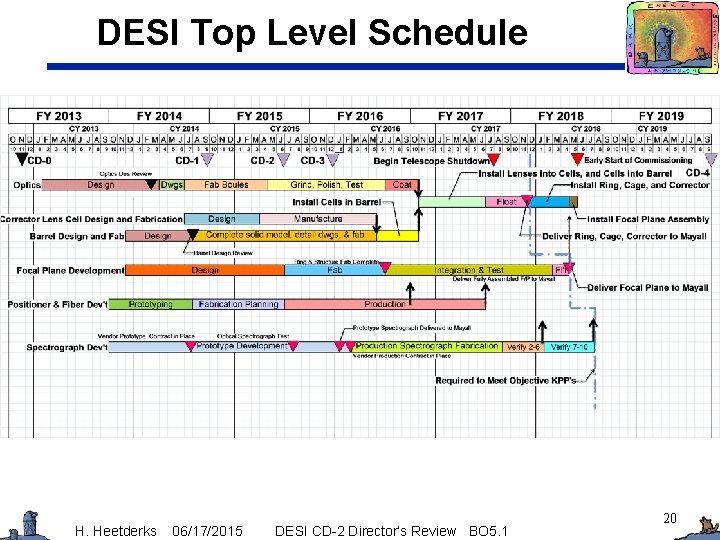Click the FY 2013 header cell

pos(59,116)
